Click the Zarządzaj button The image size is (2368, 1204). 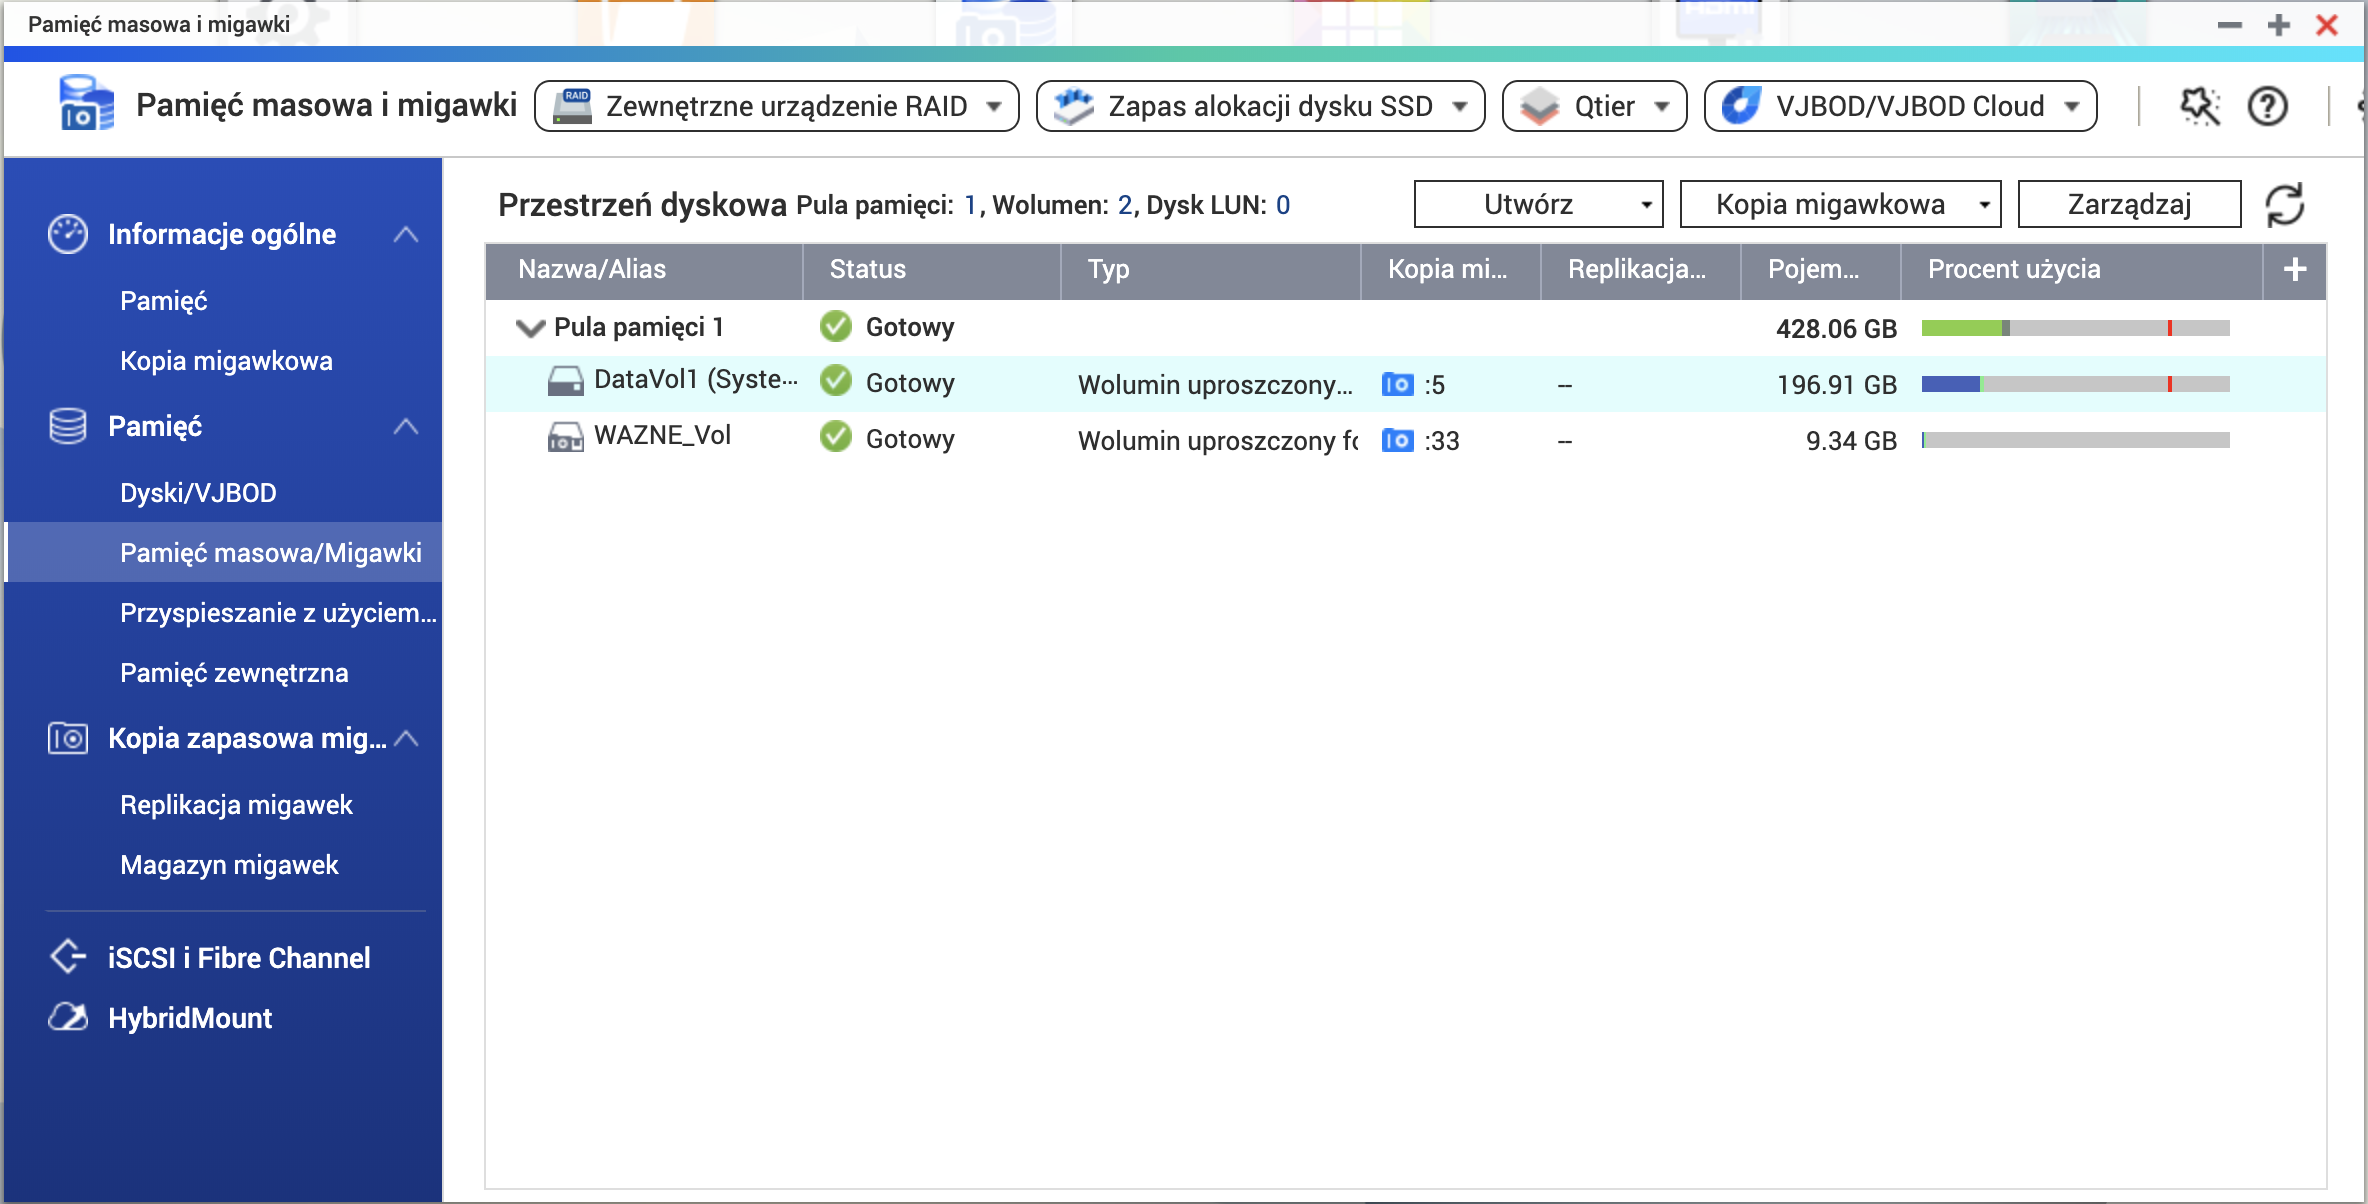[2129, 205]
